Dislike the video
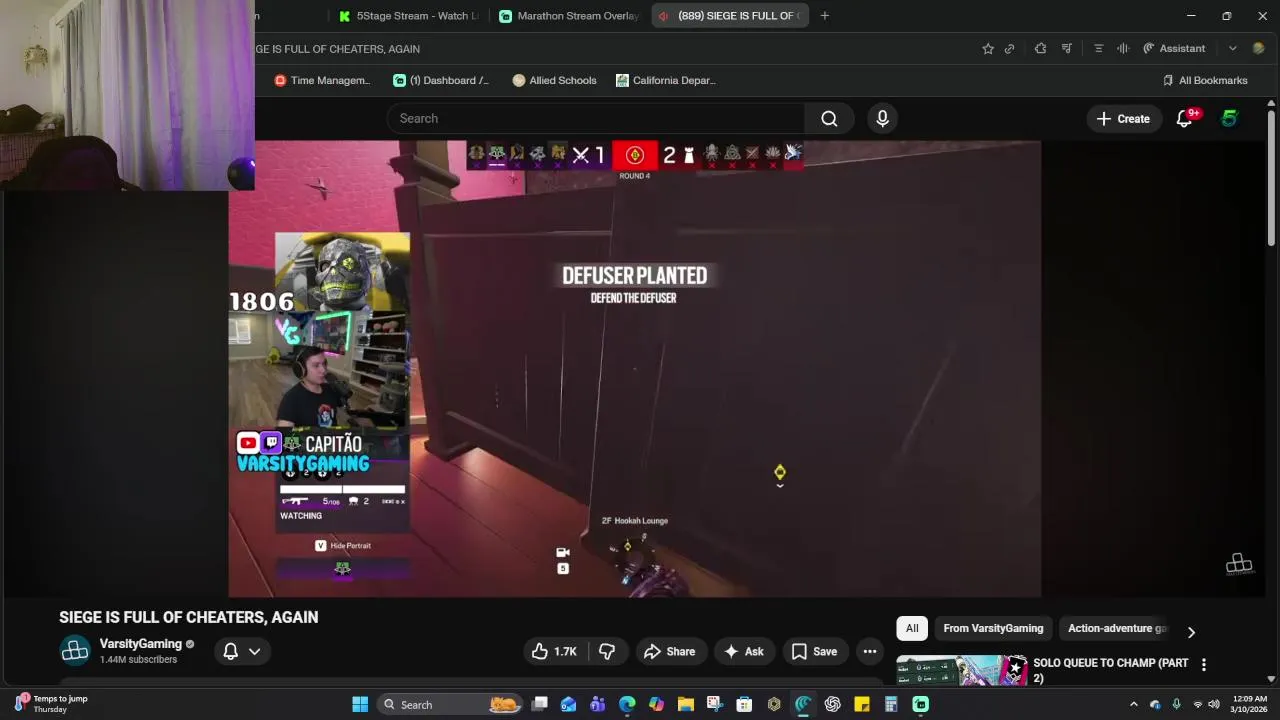The width and height of the screenshot is (1280, 720). 607,651
